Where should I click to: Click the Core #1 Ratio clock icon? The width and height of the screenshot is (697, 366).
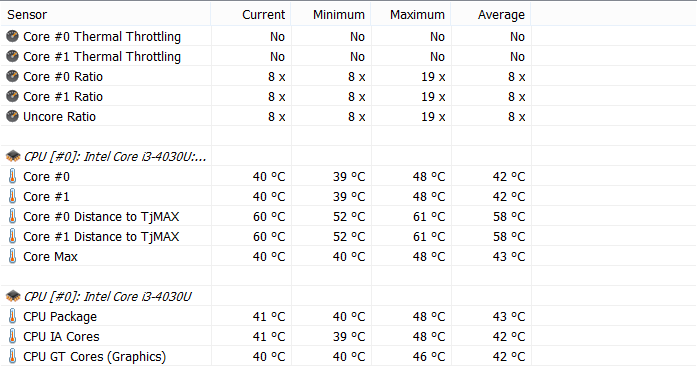coord(12,97)
